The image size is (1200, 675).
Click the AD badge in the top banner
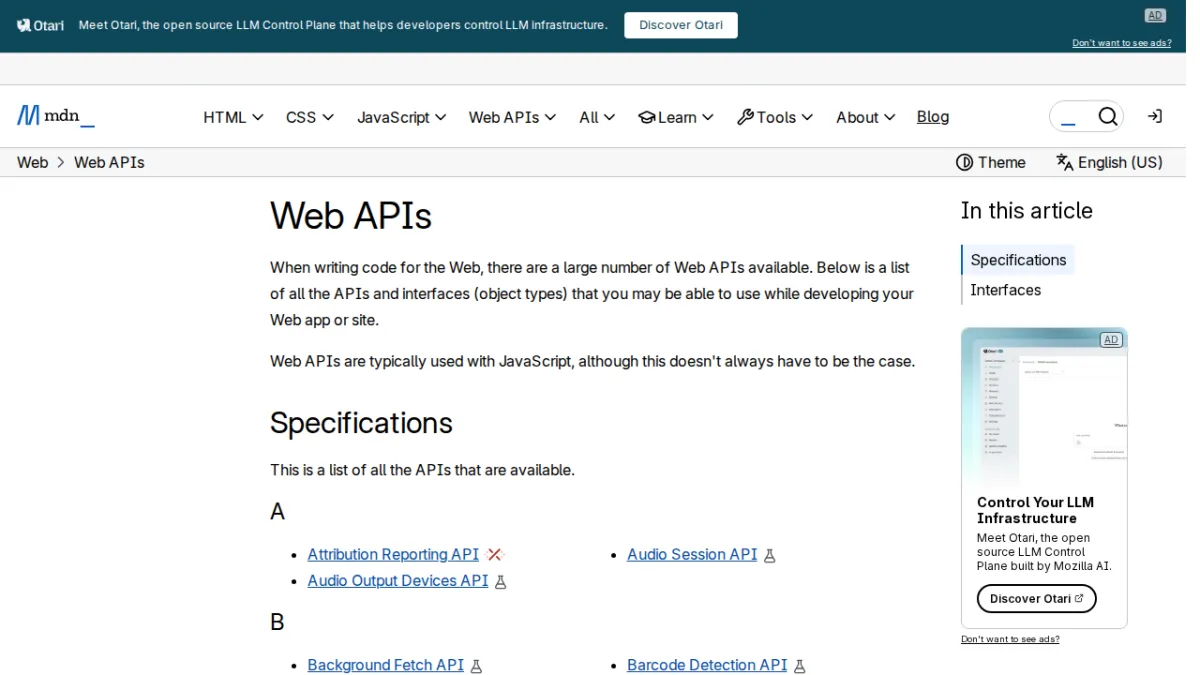(x=1155, y=15)
